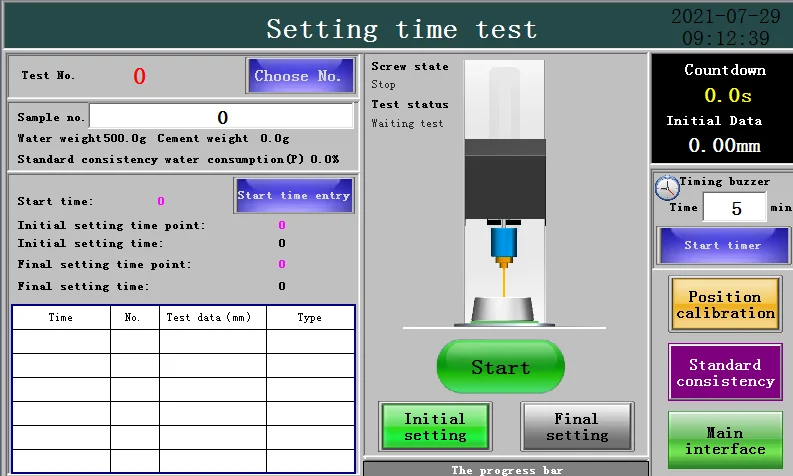Open Start time entry
Image resolution: width=793 pixels, height=476 pixels.
pos(294,195)
